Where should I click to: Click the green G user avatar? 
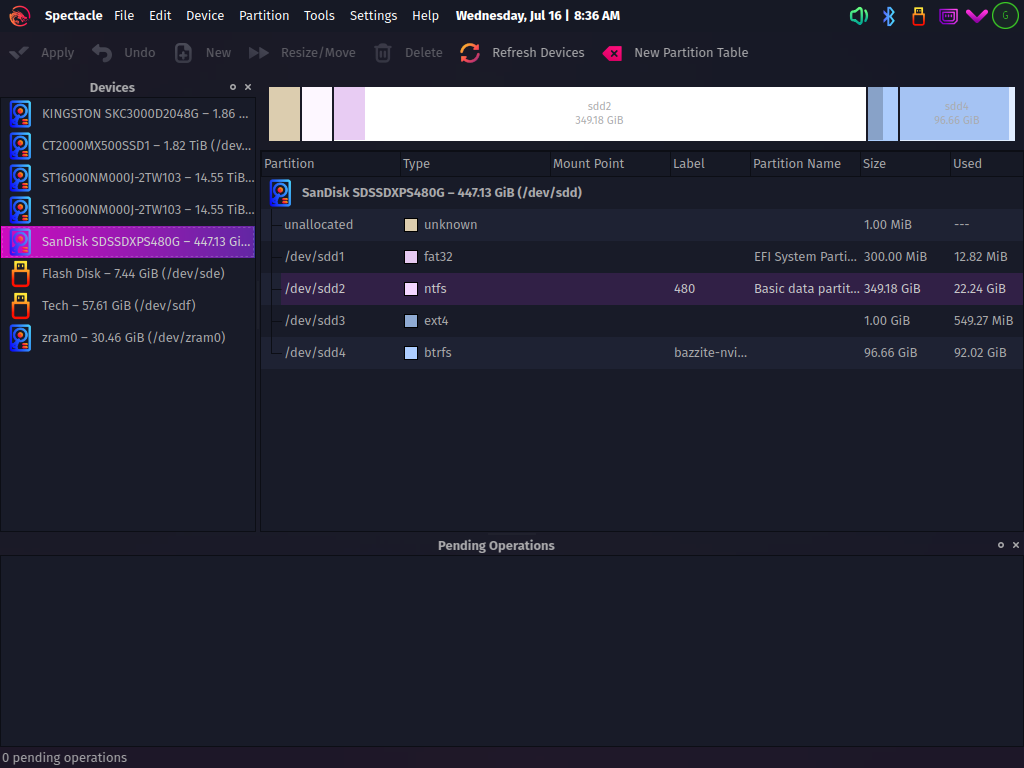[1005, 16]
